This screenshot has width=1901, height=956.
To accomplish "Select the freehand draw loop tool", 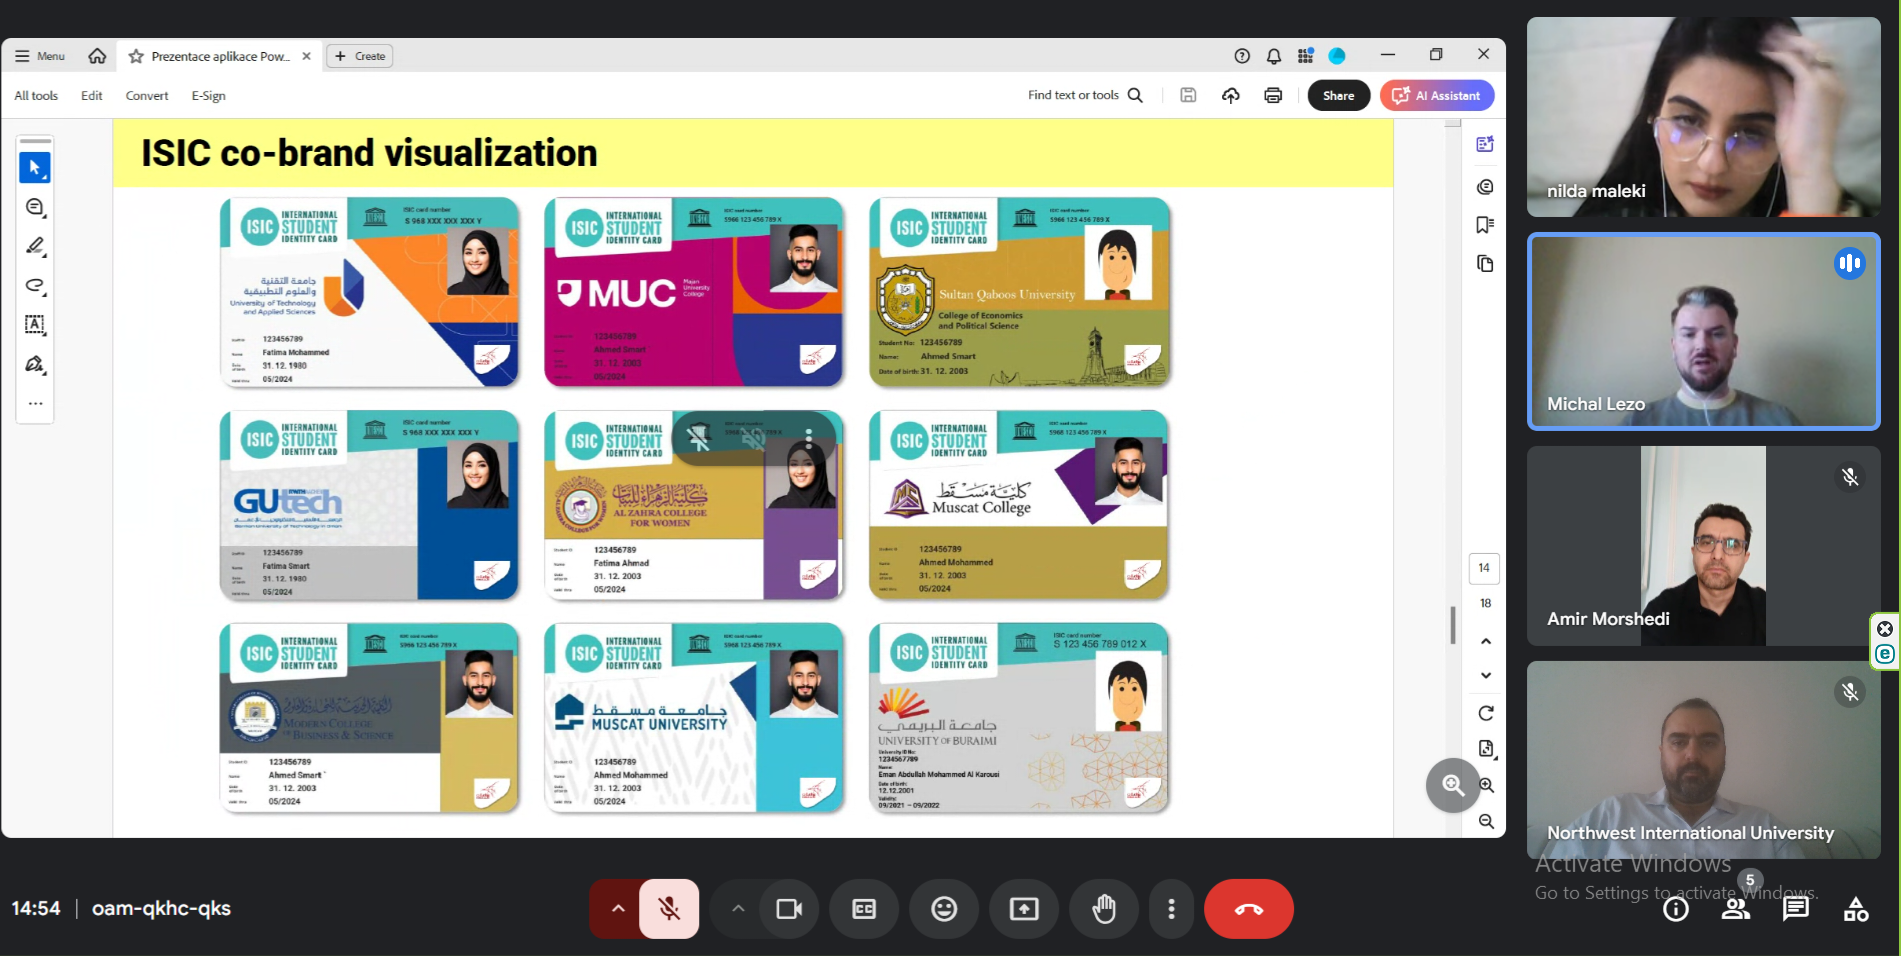I will (35, 286).
